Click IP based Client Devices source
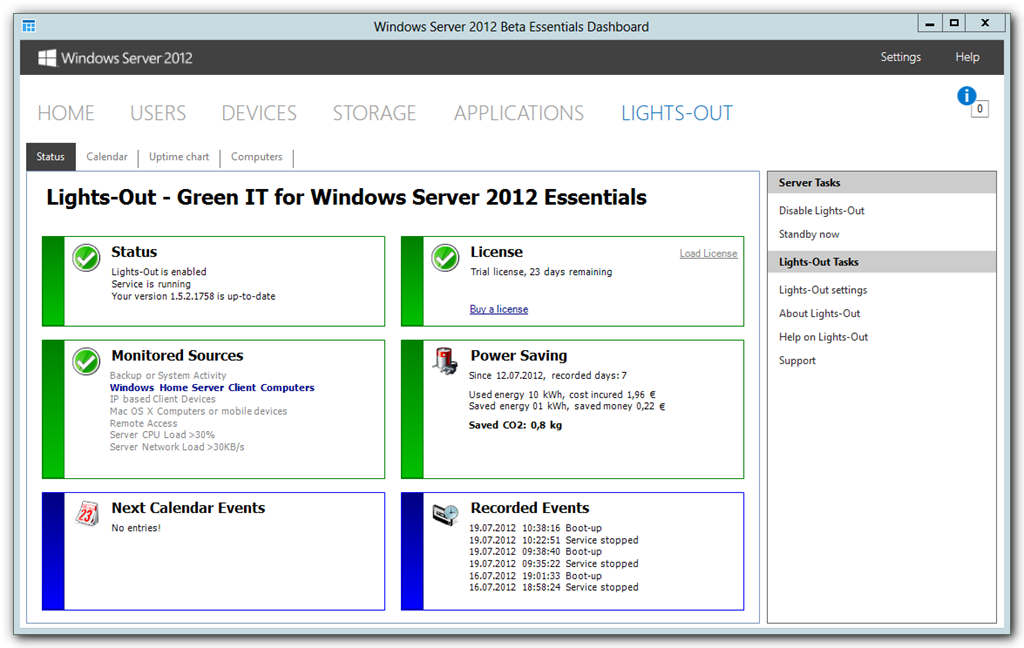This screenshot has width=1024, height=648. click(163, 399)
